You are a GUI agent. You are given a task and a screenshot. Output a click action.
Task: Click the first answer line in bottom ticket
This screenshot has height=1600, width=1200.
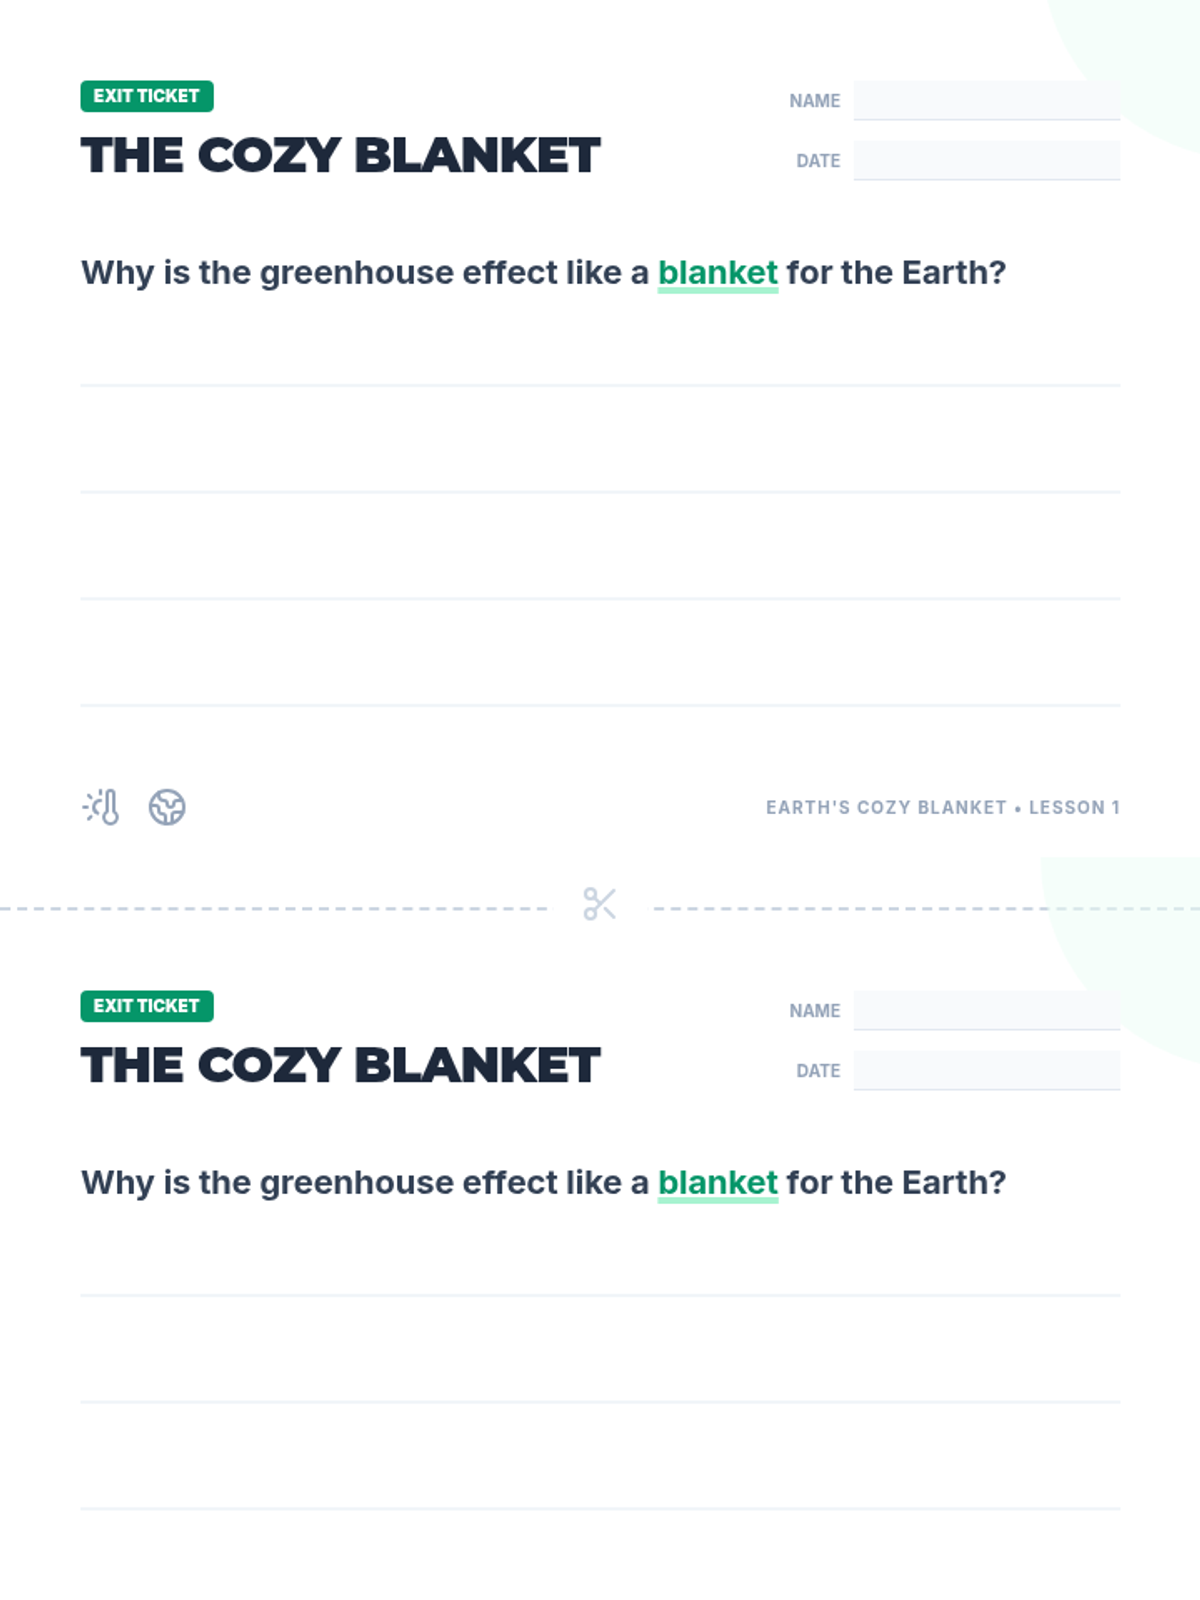600,1295
